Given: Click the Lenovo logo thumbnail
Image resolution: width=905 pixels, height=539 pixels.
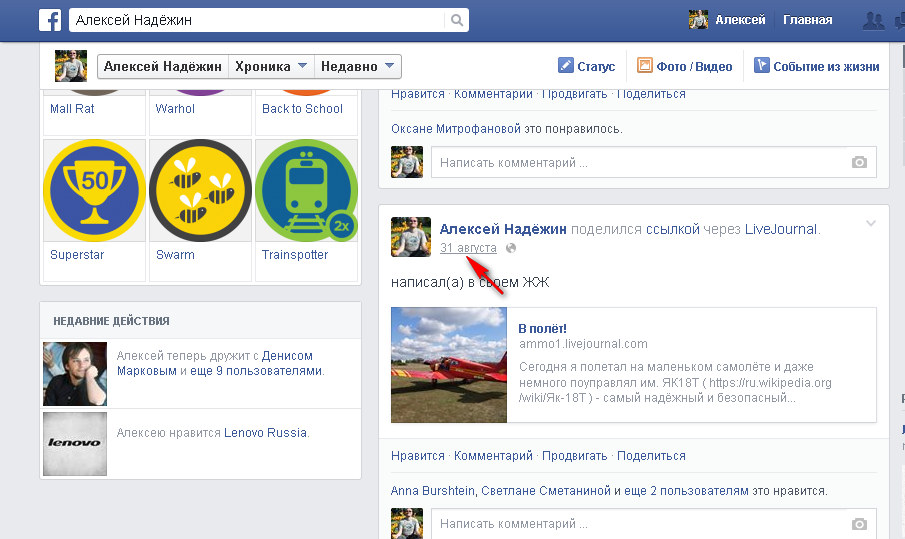Looking at the screenshot, I should pos(75,444).
